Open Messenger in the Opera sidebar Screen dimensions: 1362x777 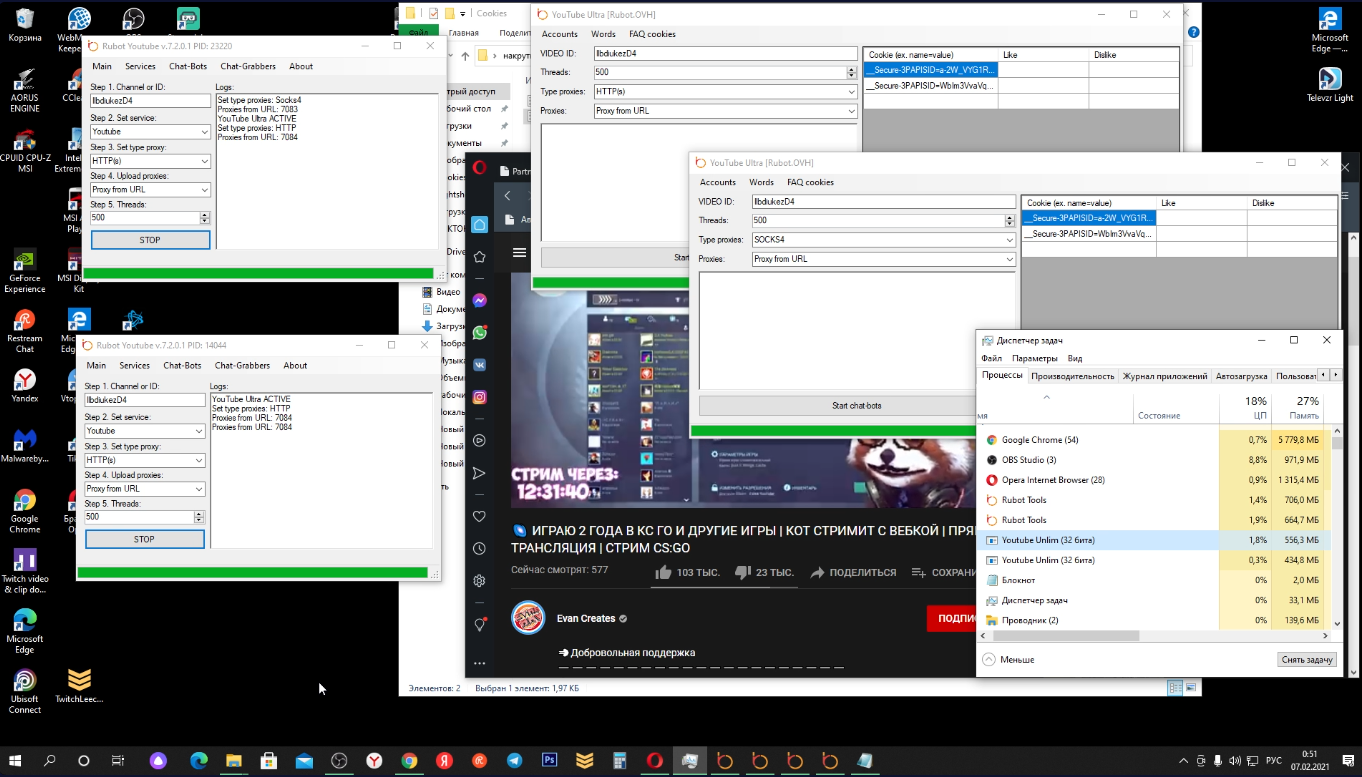point(480,300)
